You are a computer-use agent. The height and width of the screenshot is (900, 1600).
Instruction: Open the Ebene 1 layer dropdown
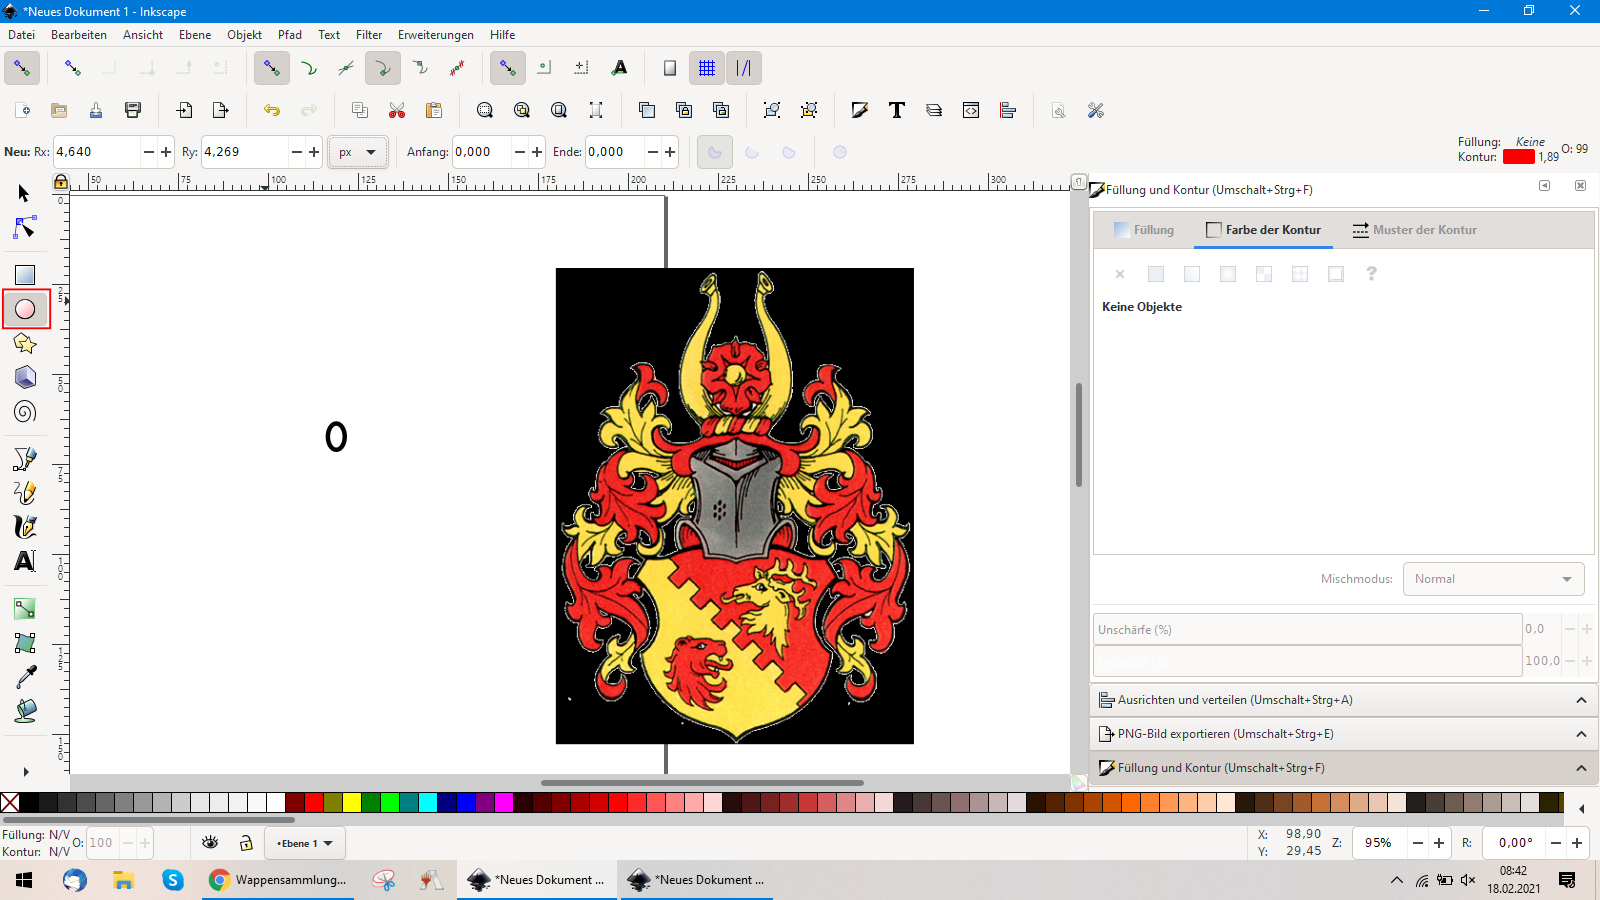(305, 843)
